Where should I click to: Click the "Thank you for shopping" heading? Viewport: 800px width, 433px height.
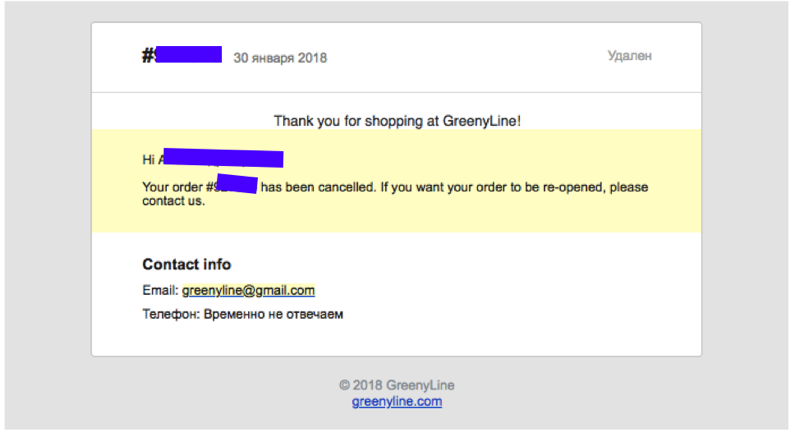pos(397,121)
